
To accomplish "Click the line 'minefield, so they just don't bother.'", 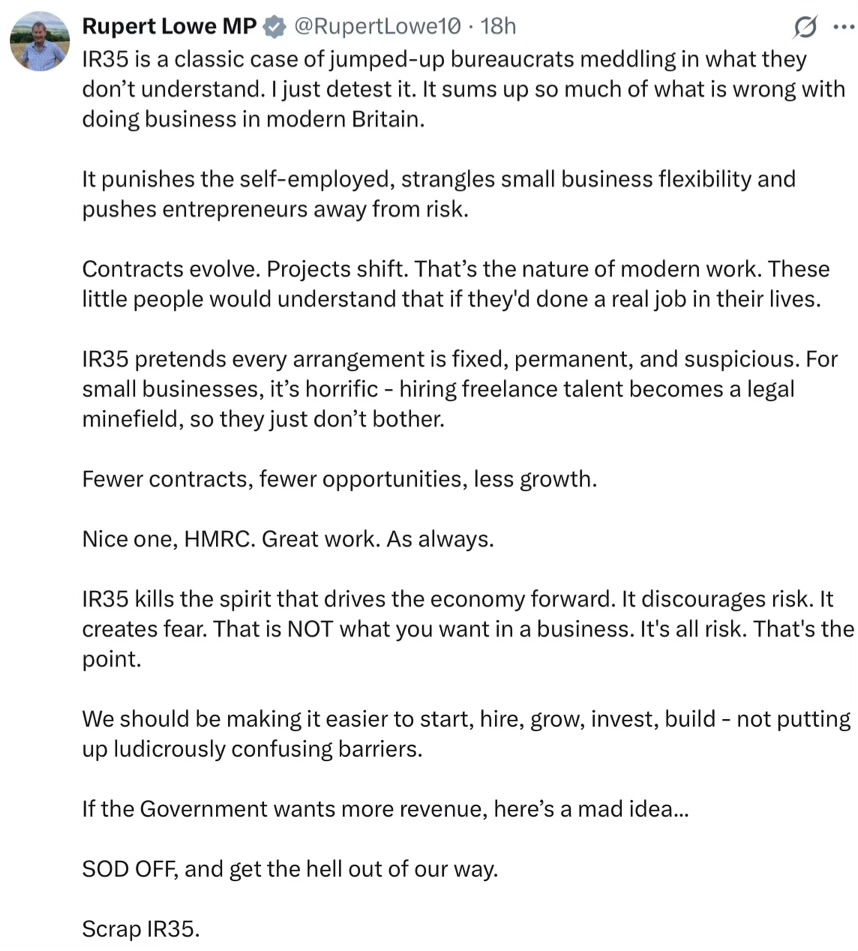I will coord(264,419).
